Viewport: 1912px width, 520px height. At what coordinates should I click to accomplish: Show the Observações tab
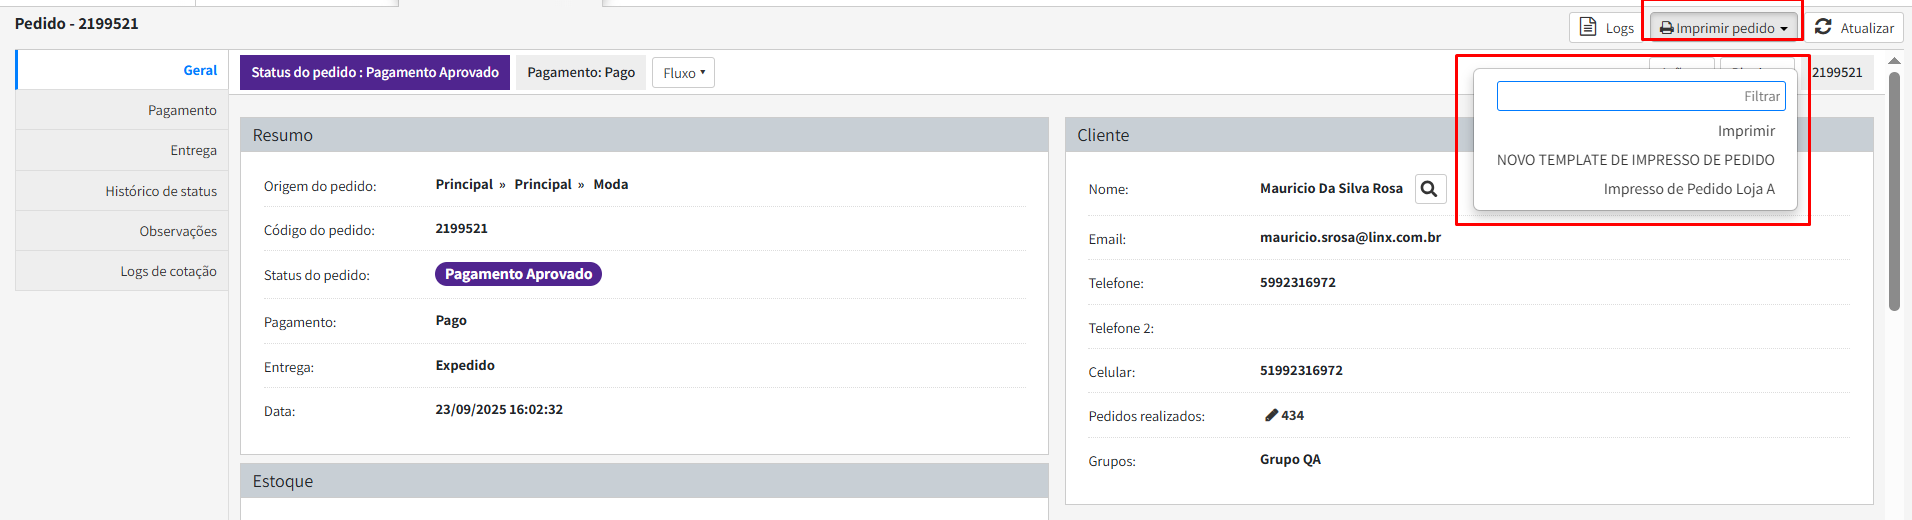click(178, 231)
